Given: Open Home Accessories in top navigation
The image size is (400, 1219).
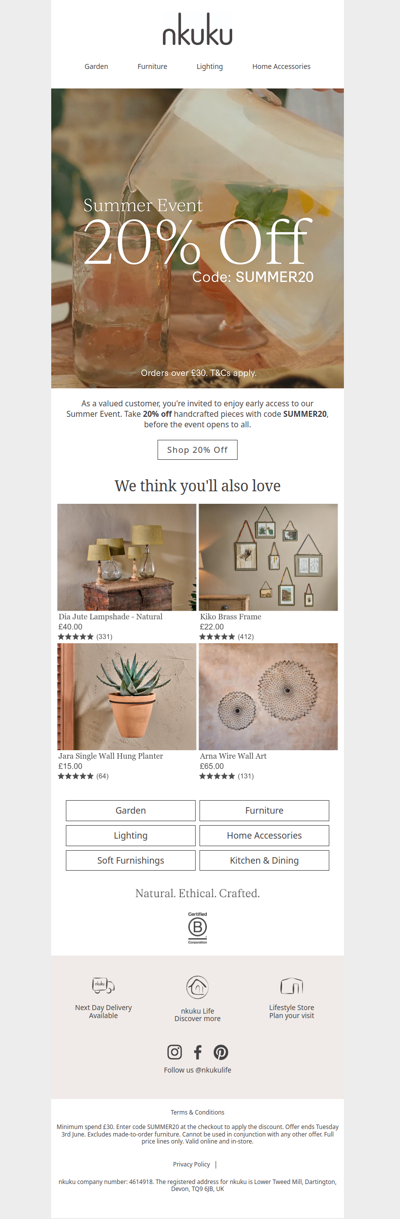Looking at the screenshot, I should [x=281, y=67].
